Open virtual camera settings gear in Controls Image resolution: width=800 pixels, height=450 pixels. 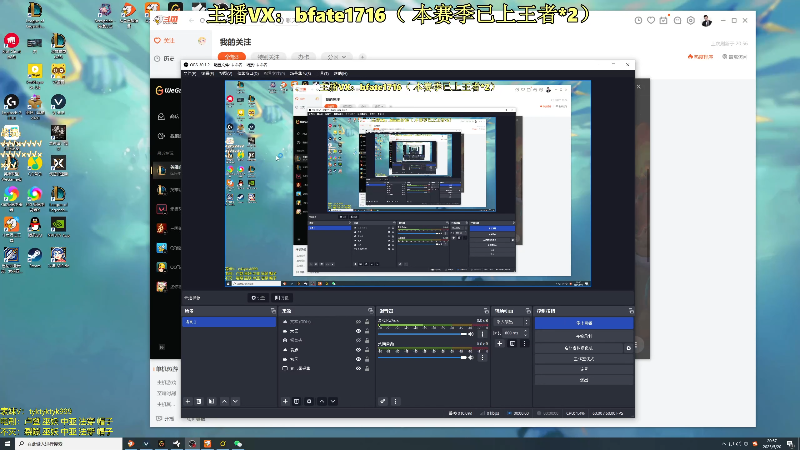(x=629, y=348)
